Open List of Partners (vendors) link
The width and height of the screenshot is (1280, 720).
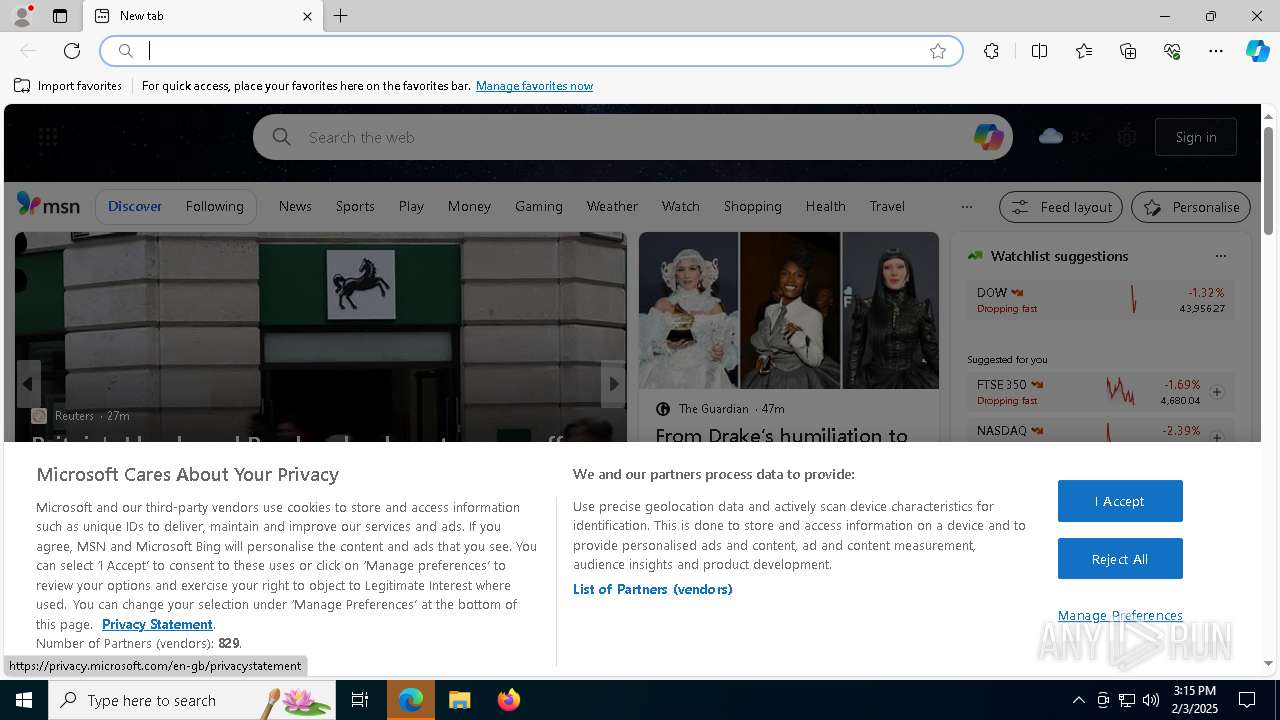652,589
